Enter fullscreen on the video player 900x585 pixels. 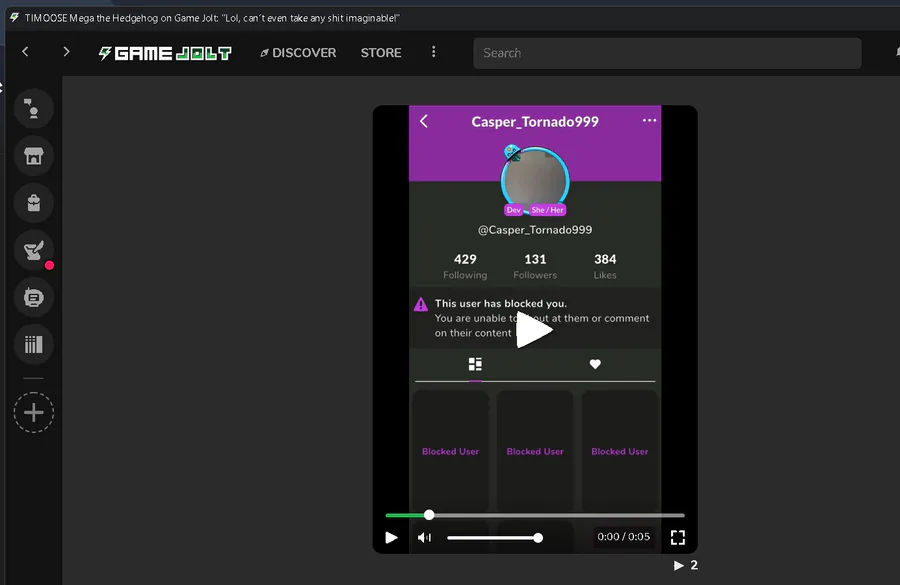coord(678,537)
